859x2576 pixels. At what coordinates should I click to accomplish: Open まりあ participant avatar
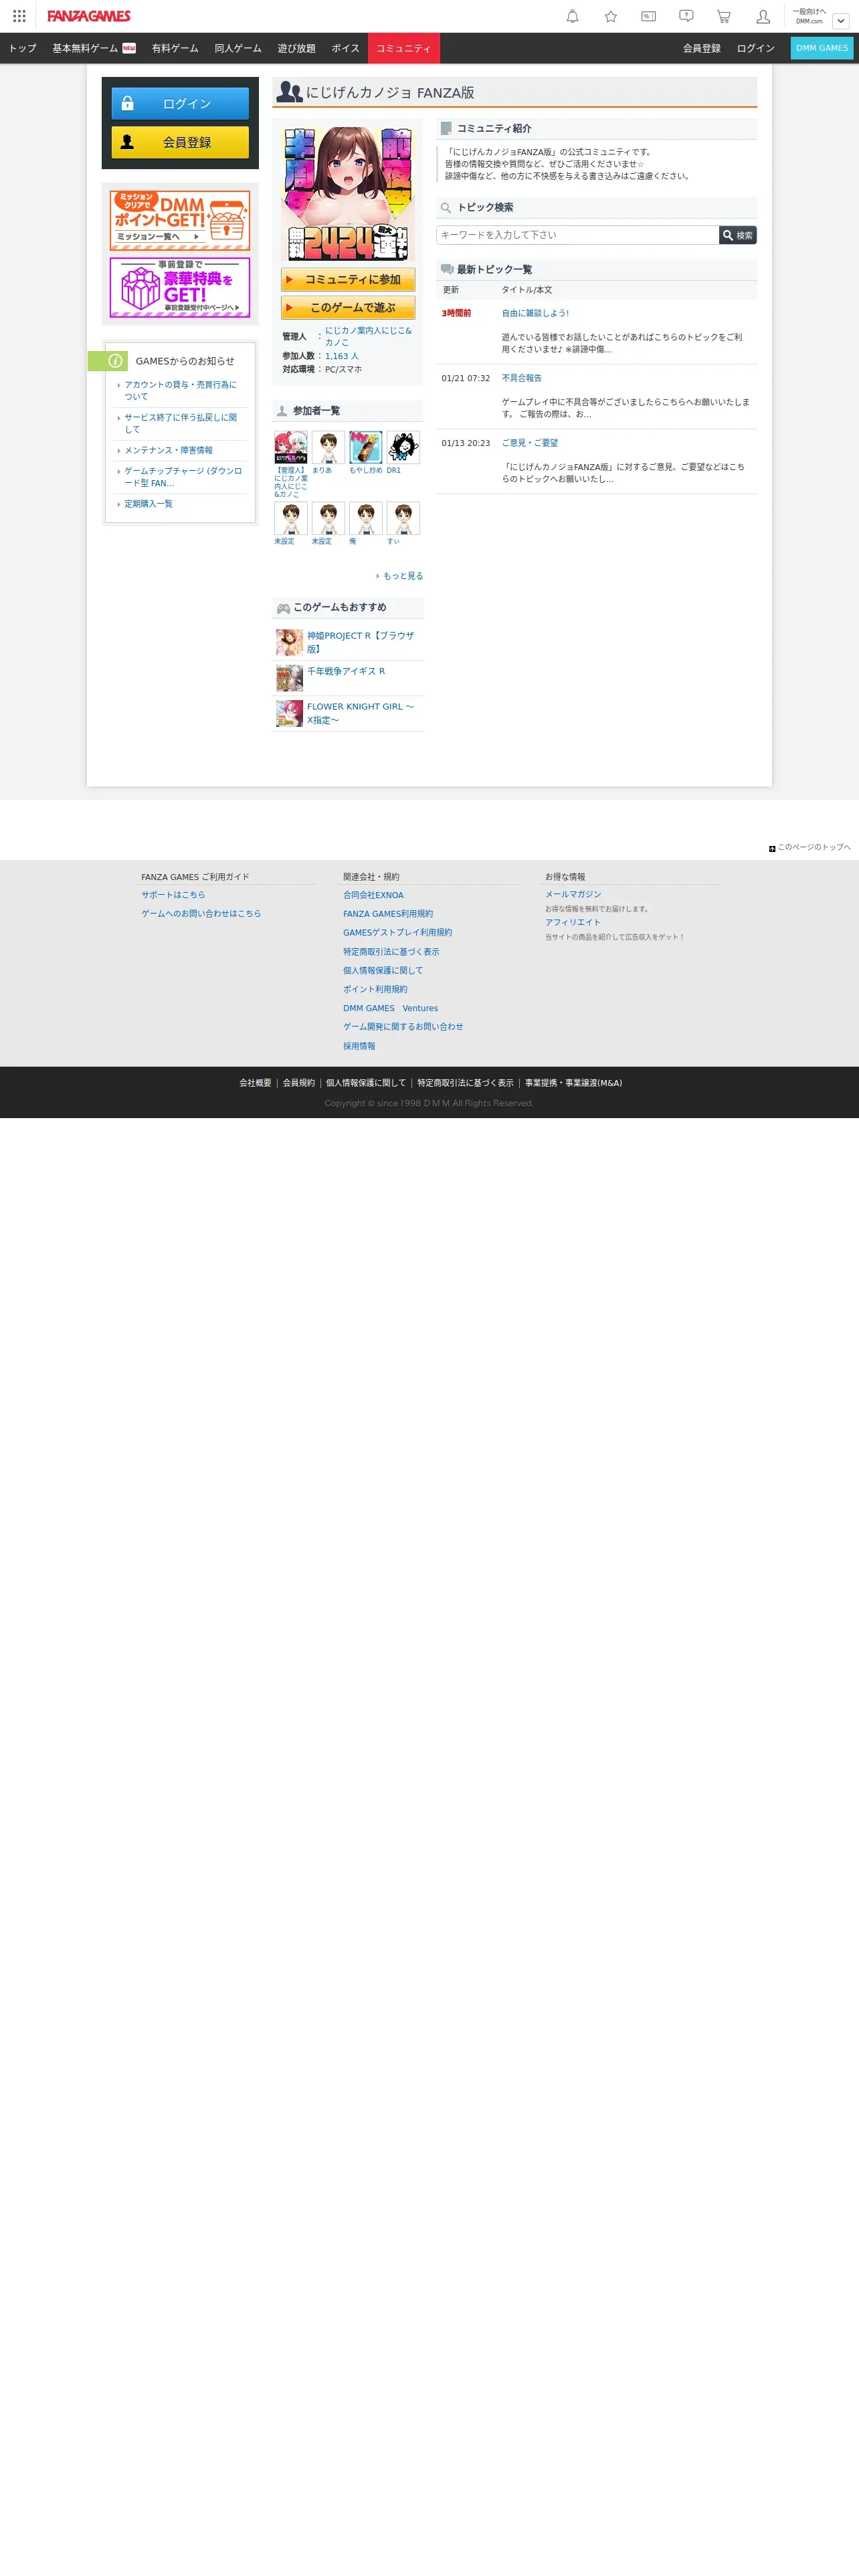click(x=328, y=447)
